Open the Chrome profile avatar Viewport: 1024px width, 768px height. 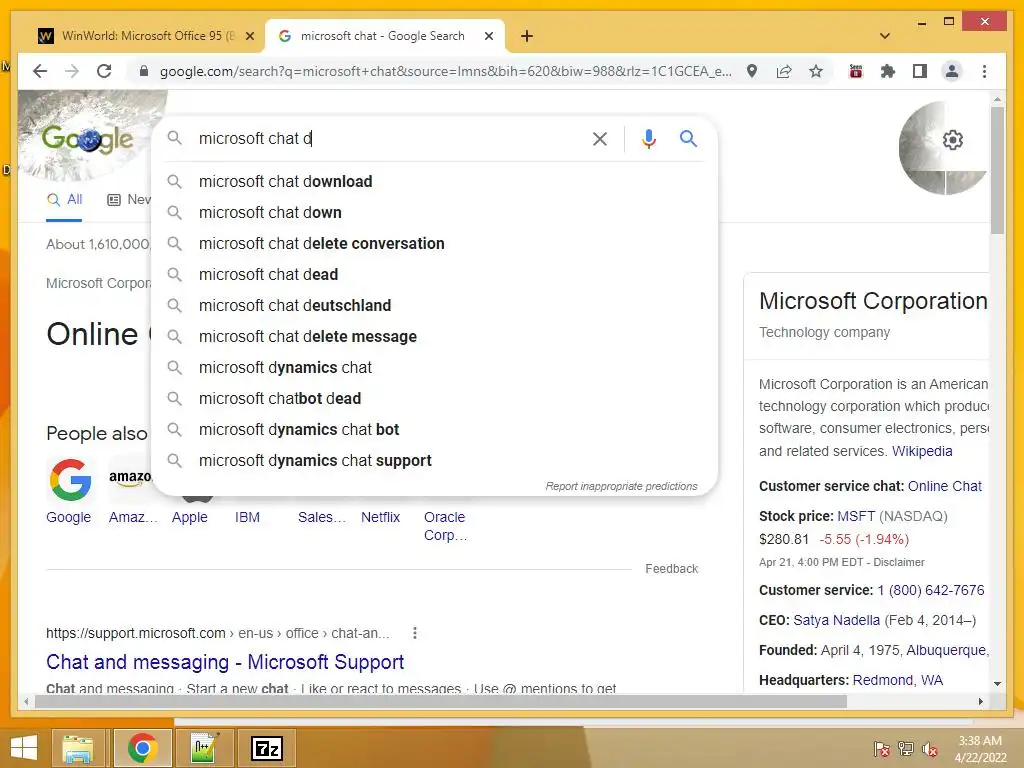click(x=952, y=71)
